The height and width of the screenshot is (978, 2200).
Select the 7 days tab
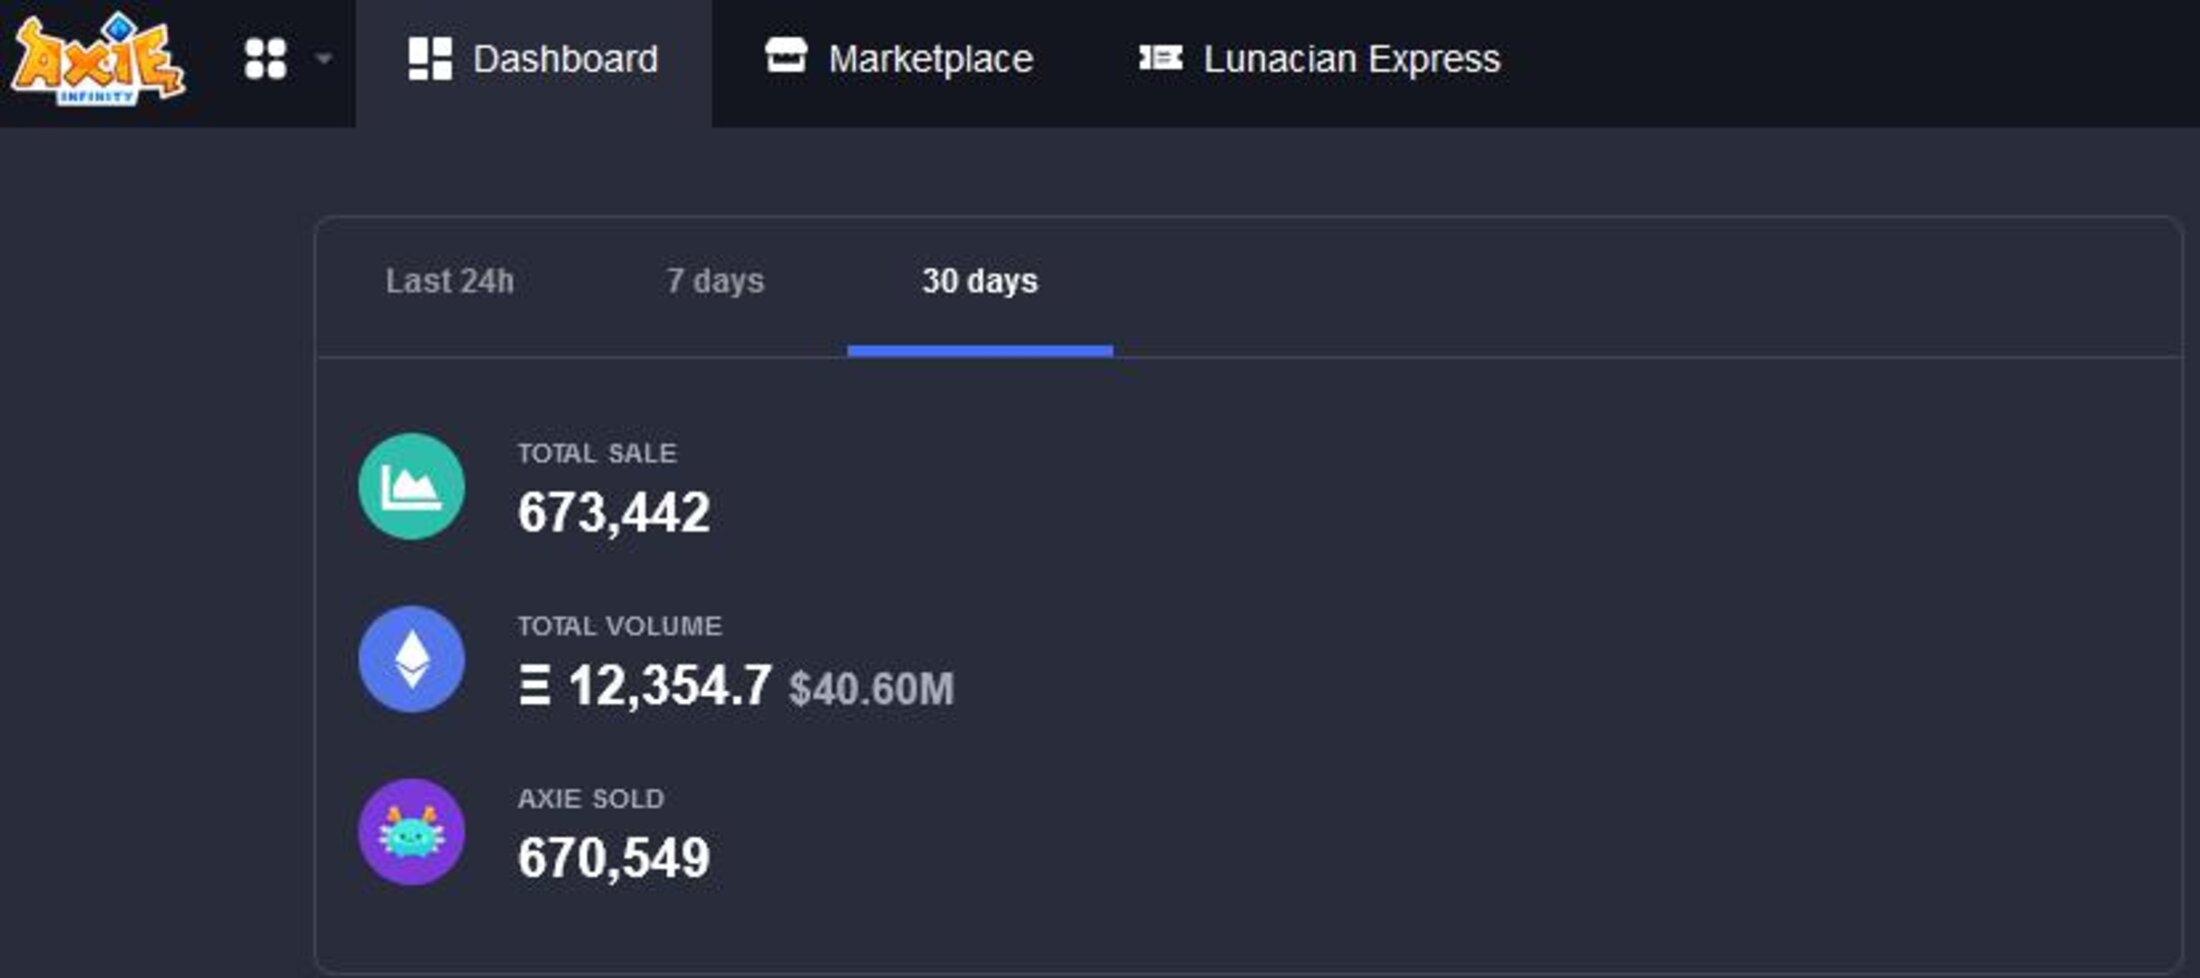pyautogui.click(x=715, y=281)
